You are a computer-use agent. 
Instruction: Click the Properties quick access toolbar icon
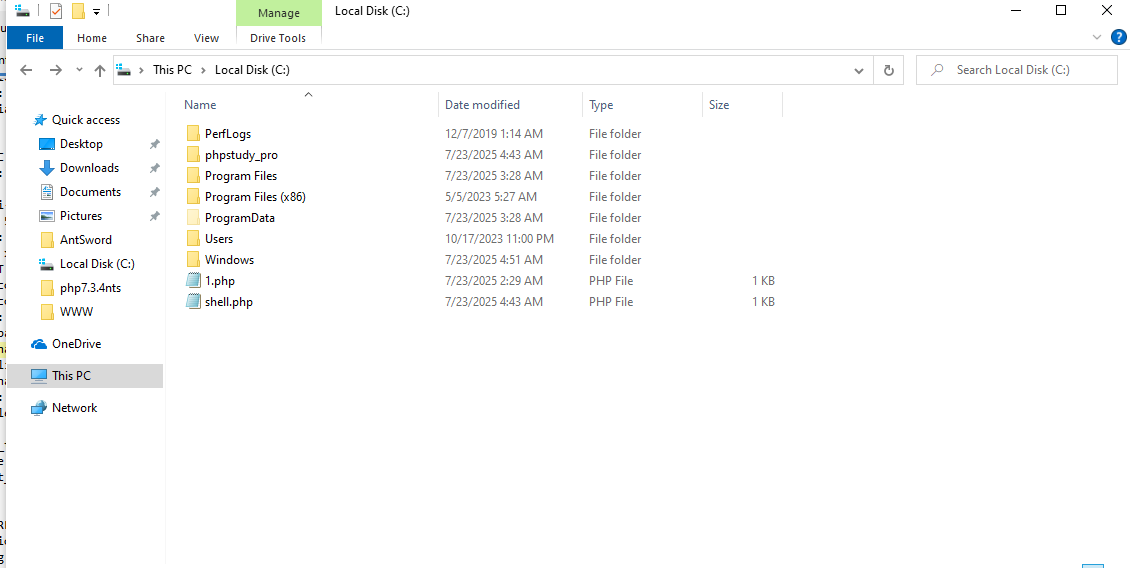56,11
